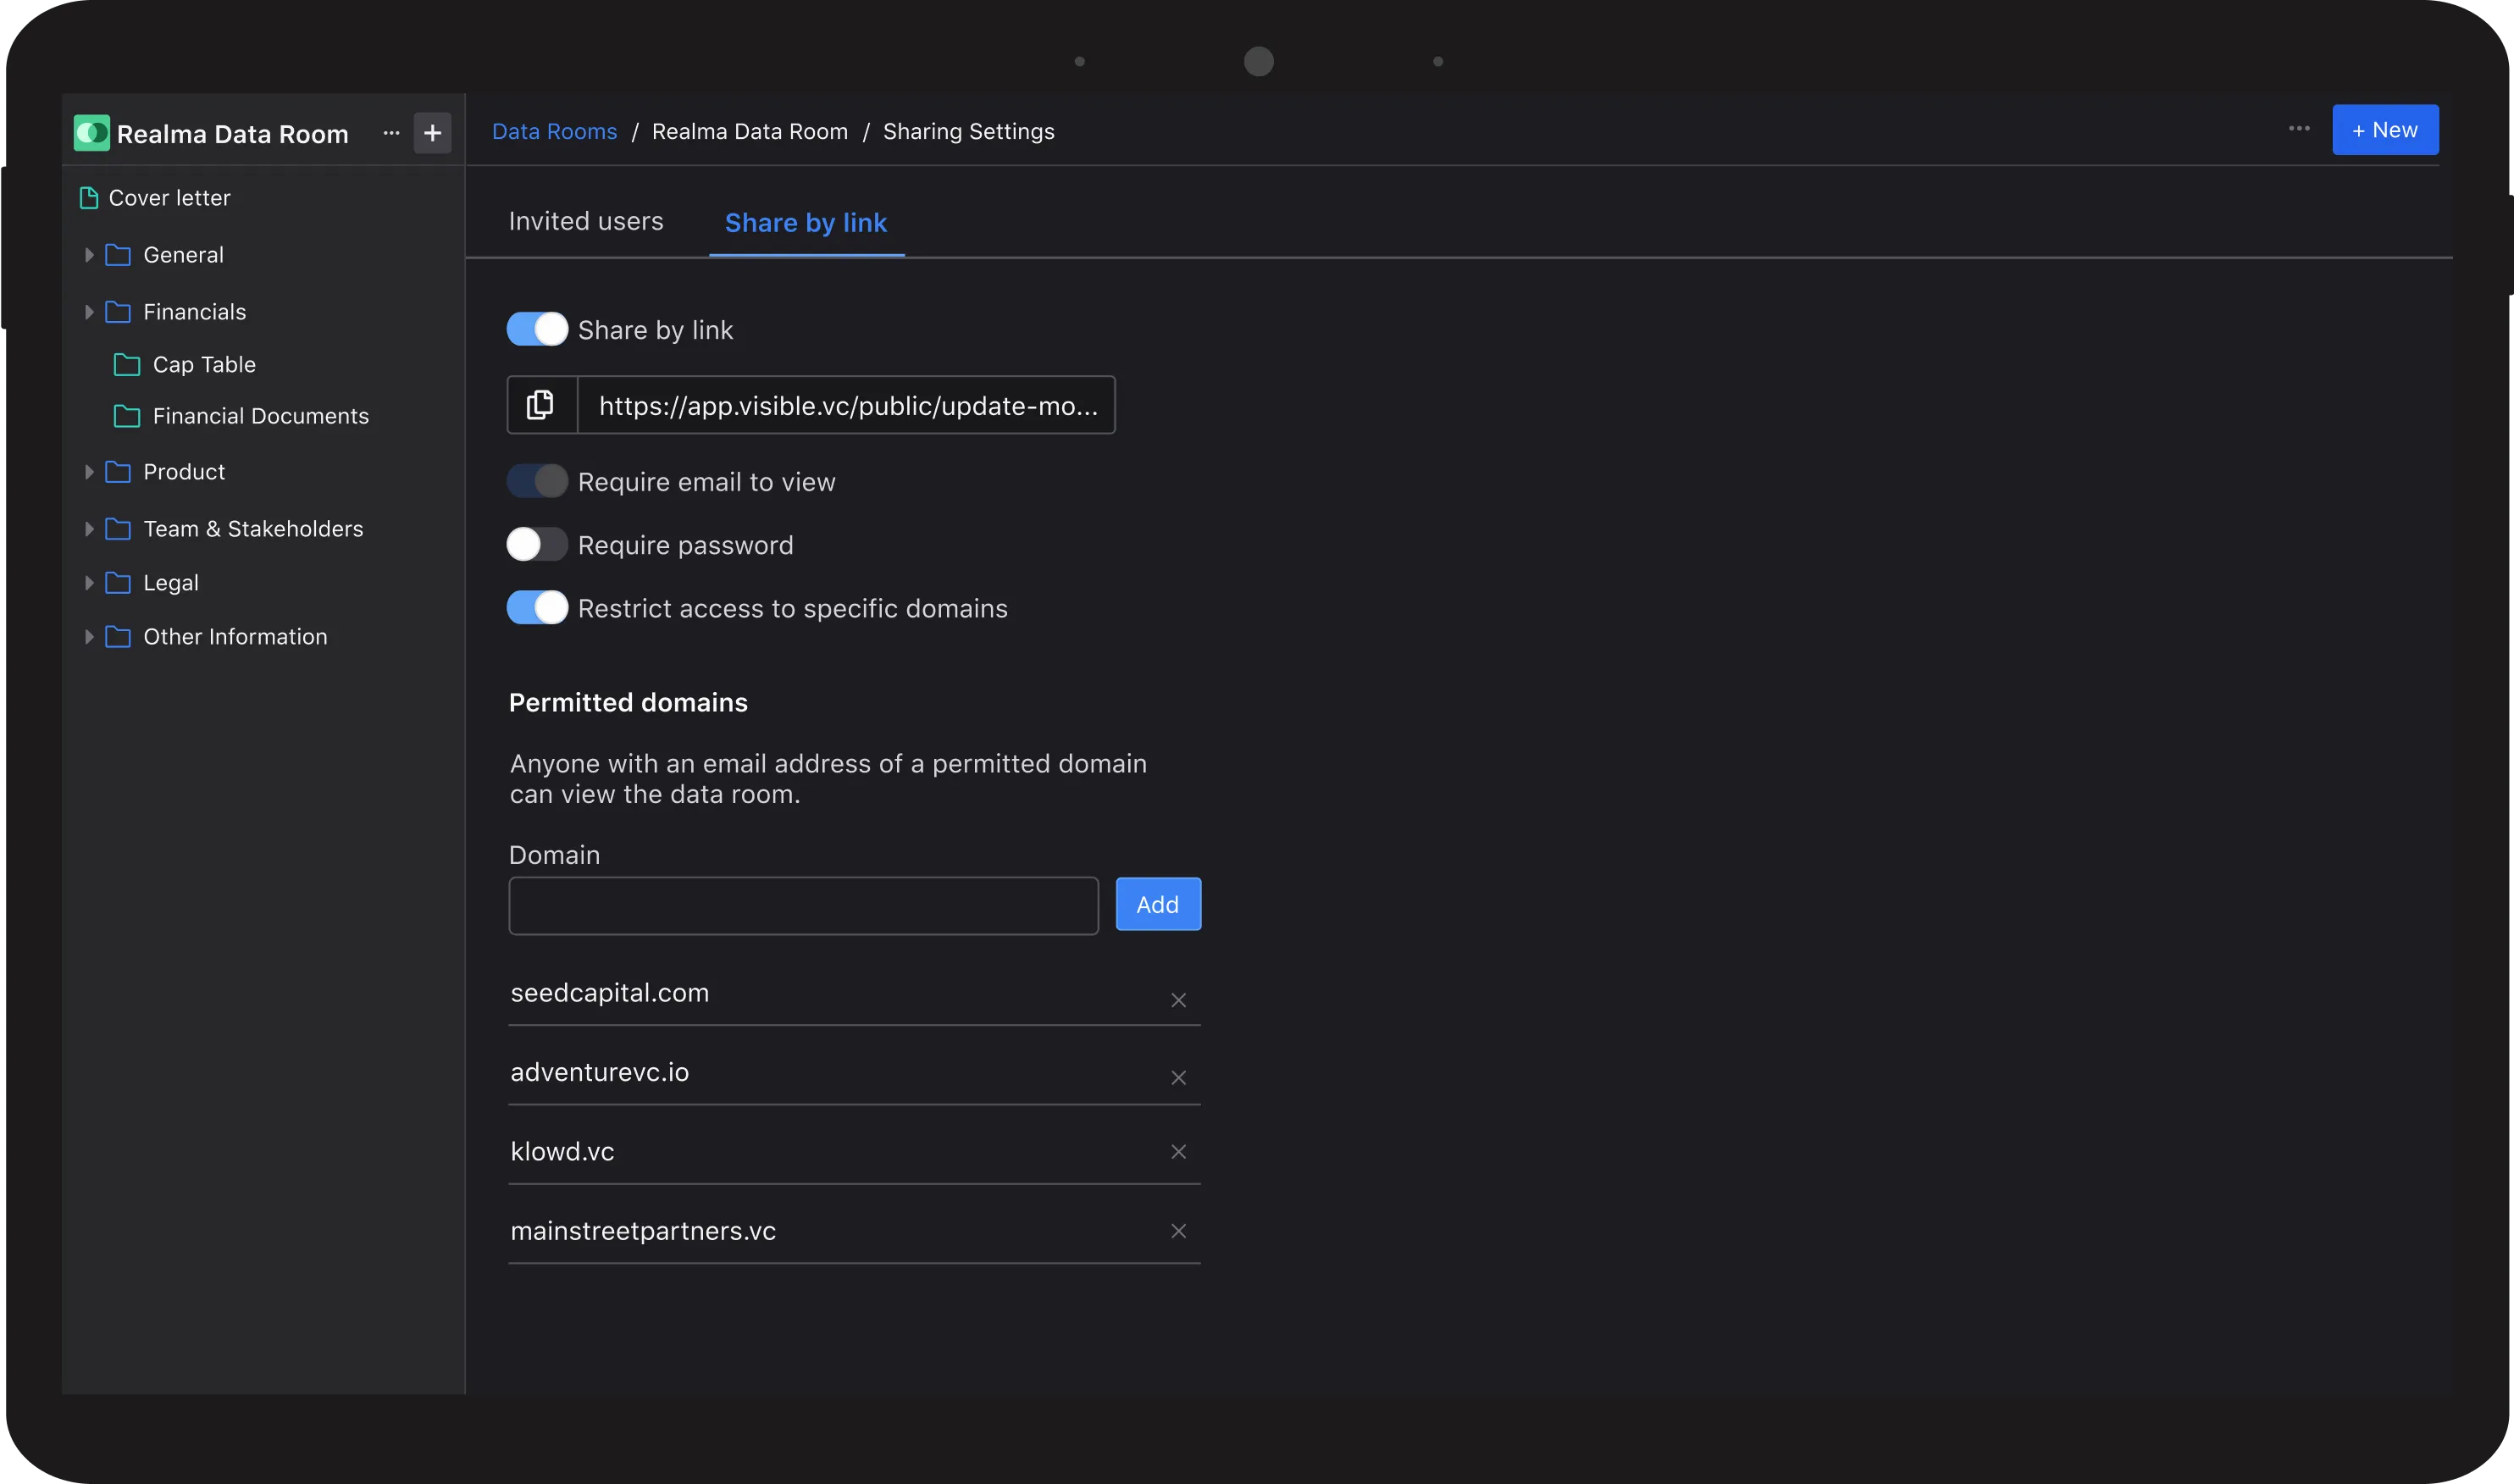This screenshot has width=2514, height=1484.
Task: Expand the Legal folder tree
Action: [x=89, y=583]
